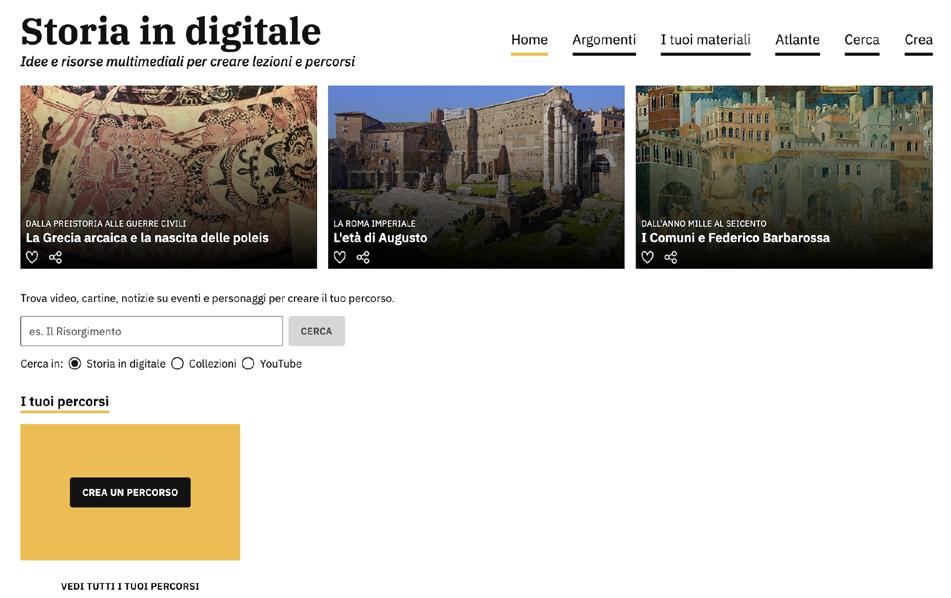Select the Collezioni search radio option

pos(177,363)
